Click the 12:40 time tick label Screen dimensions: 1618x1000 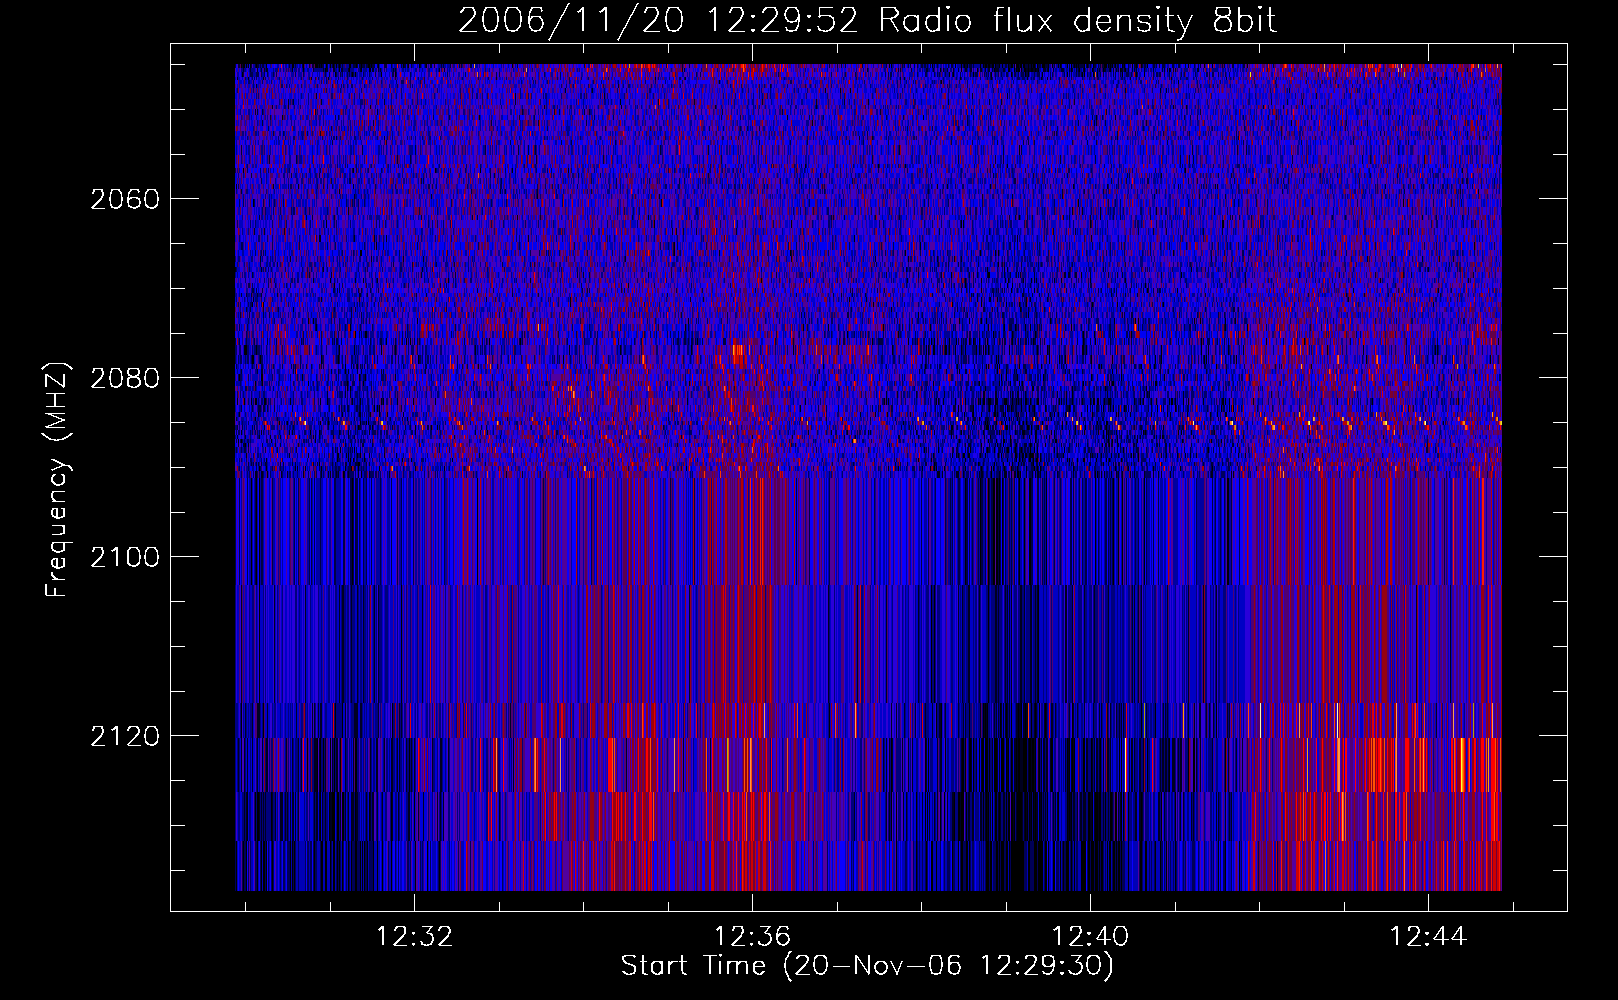[x=1090, y=937]
